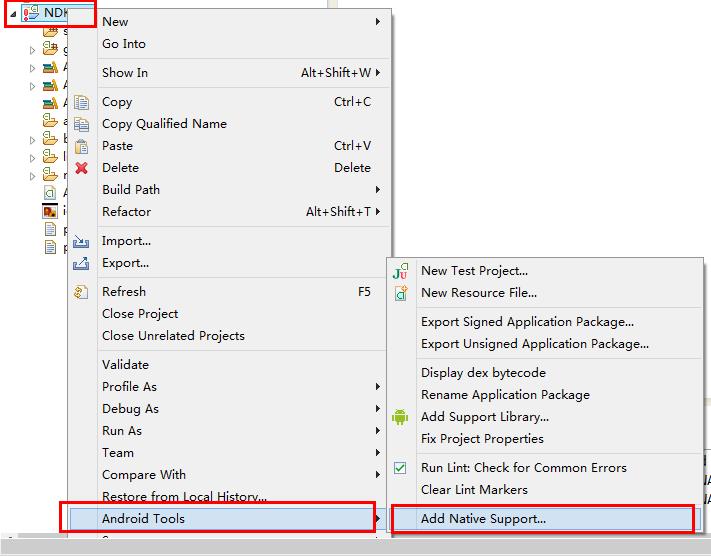Viewport: 711px width, 556px height.
Task: Click the New Test Project JUnit icon
Action: point(400,271)
